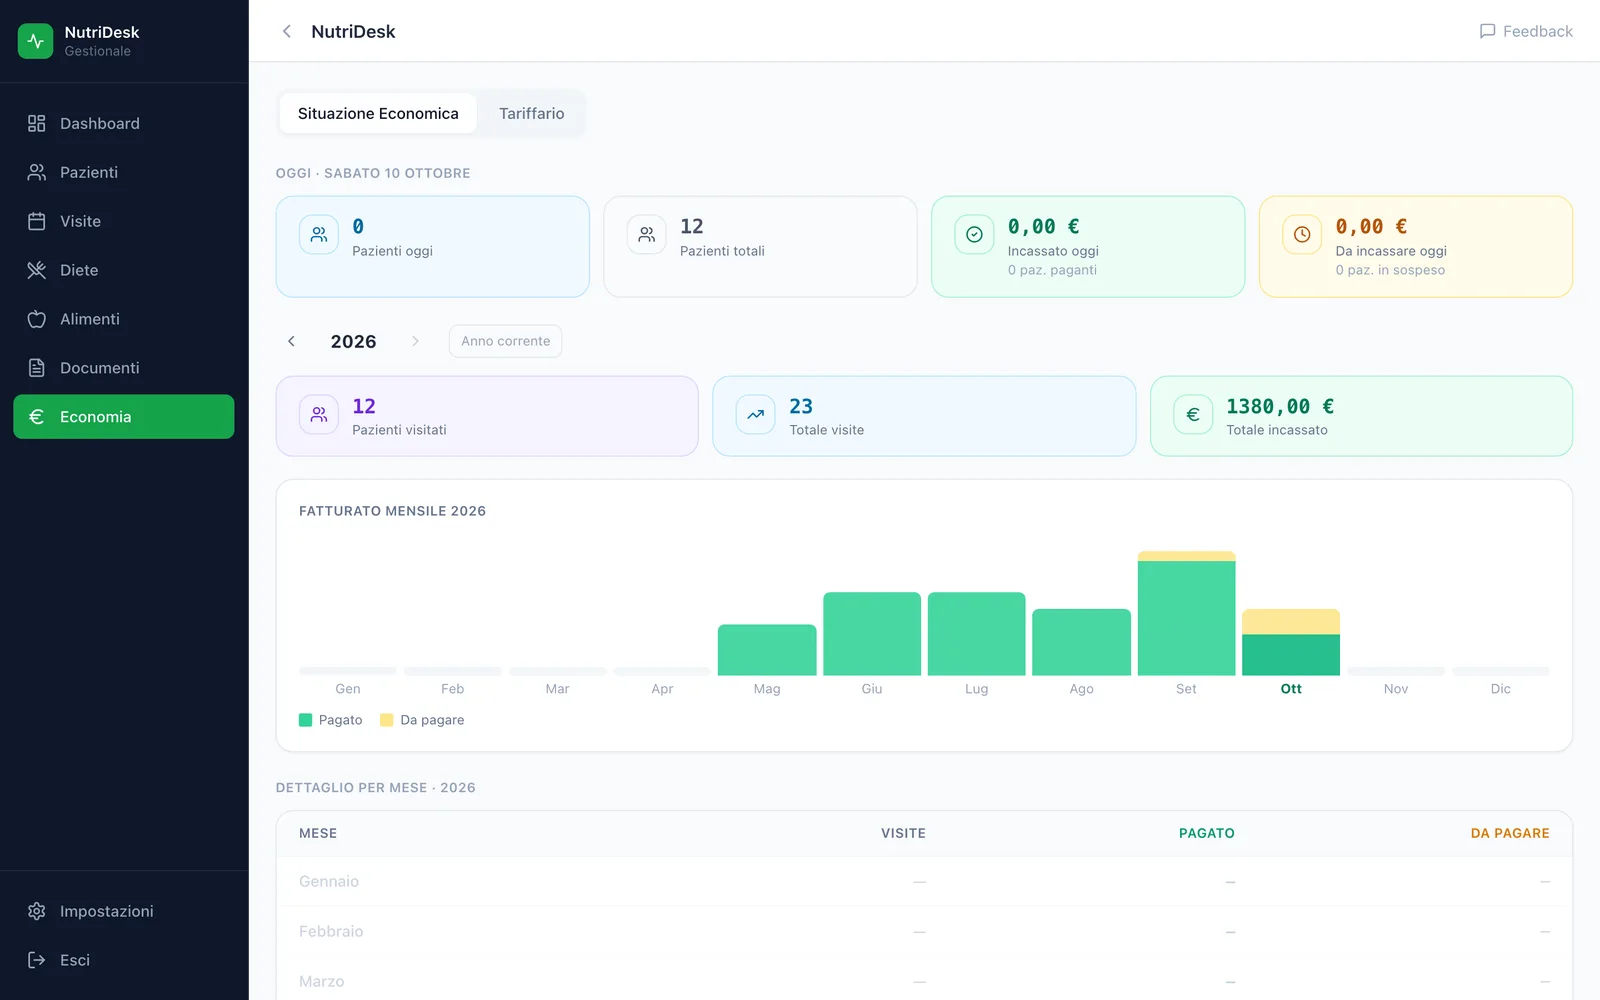Click the Diete utensils icon
The height and width of the screenshot is (1000, 1600).
tap(37, 270)
